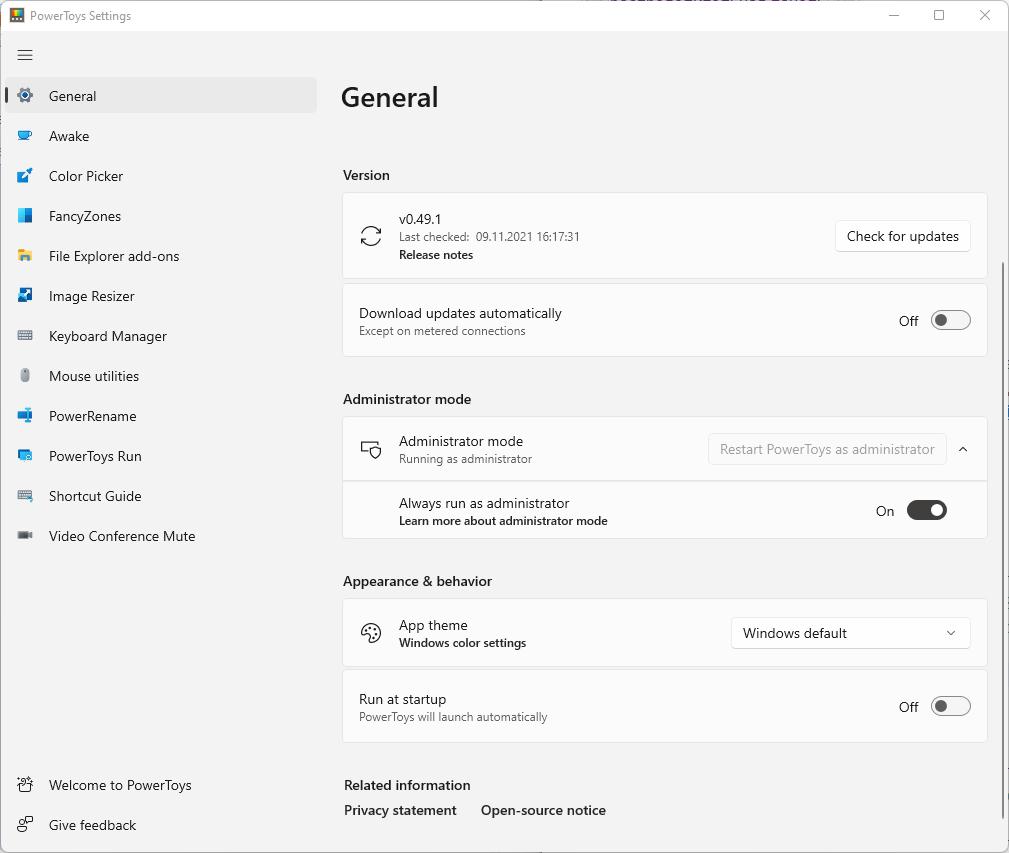
Task: Open Color Picker via its sidebar icon
Action: click(x=26, y=176)
